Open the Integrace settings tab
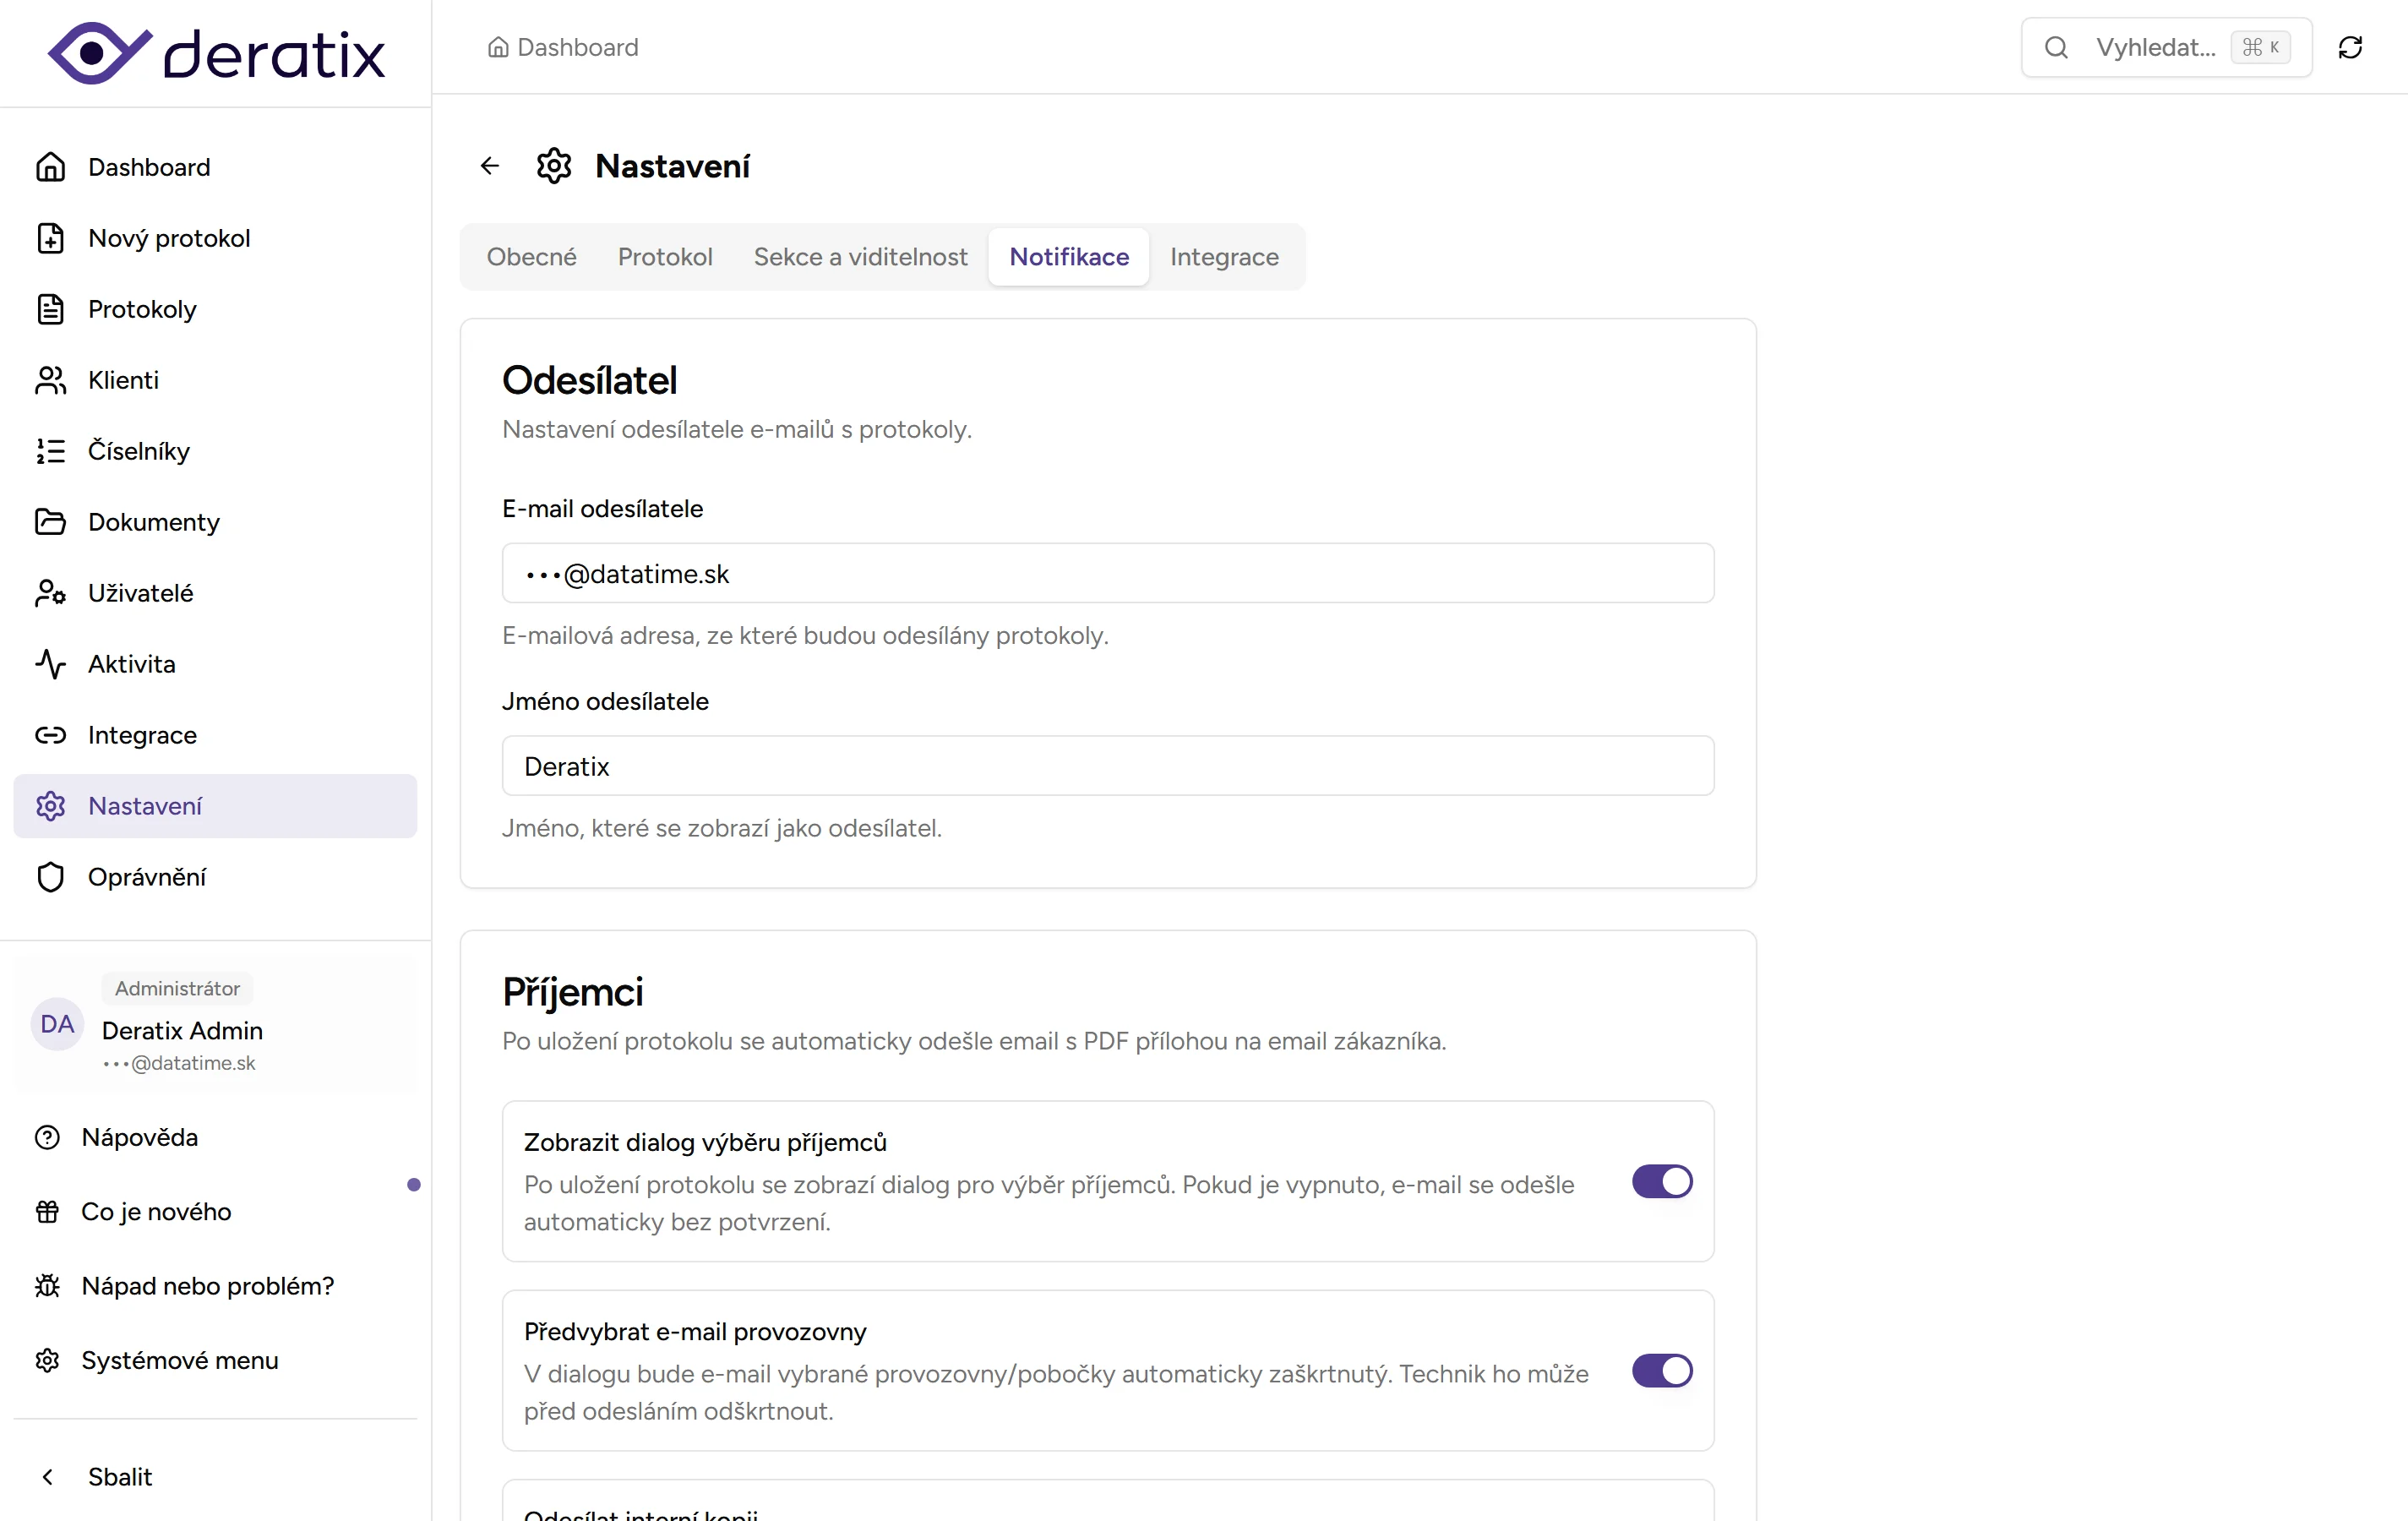 (1225, 256)
